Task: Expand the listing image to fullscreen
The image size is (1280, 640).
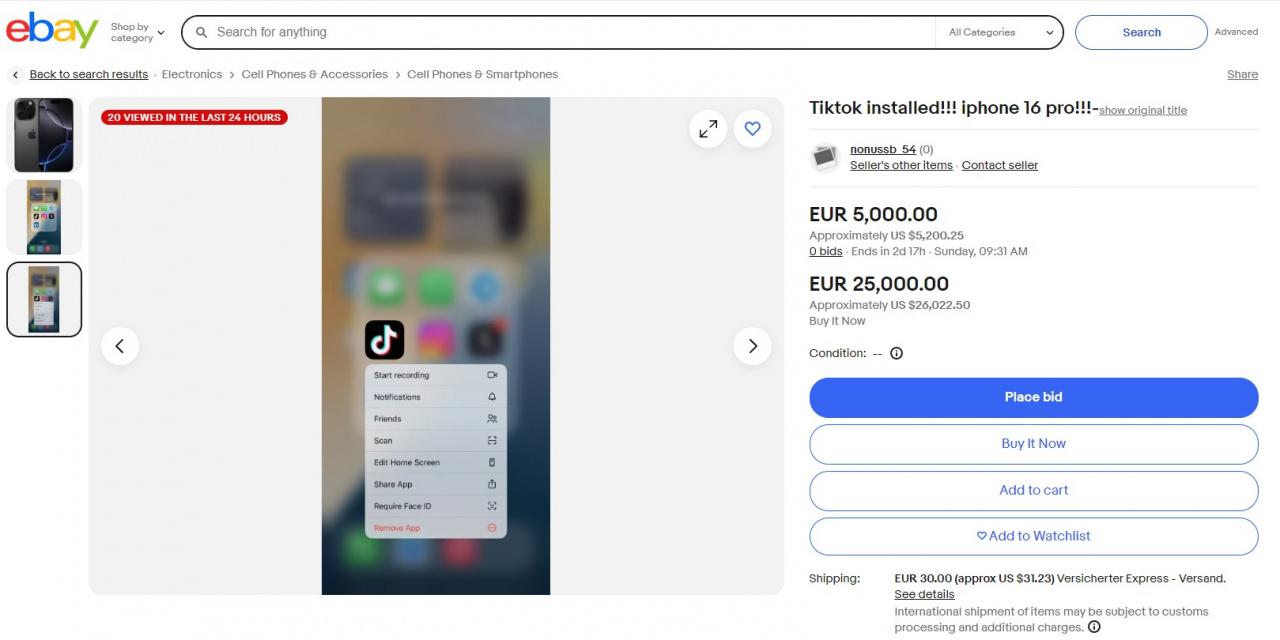Action: click(708, 128)
